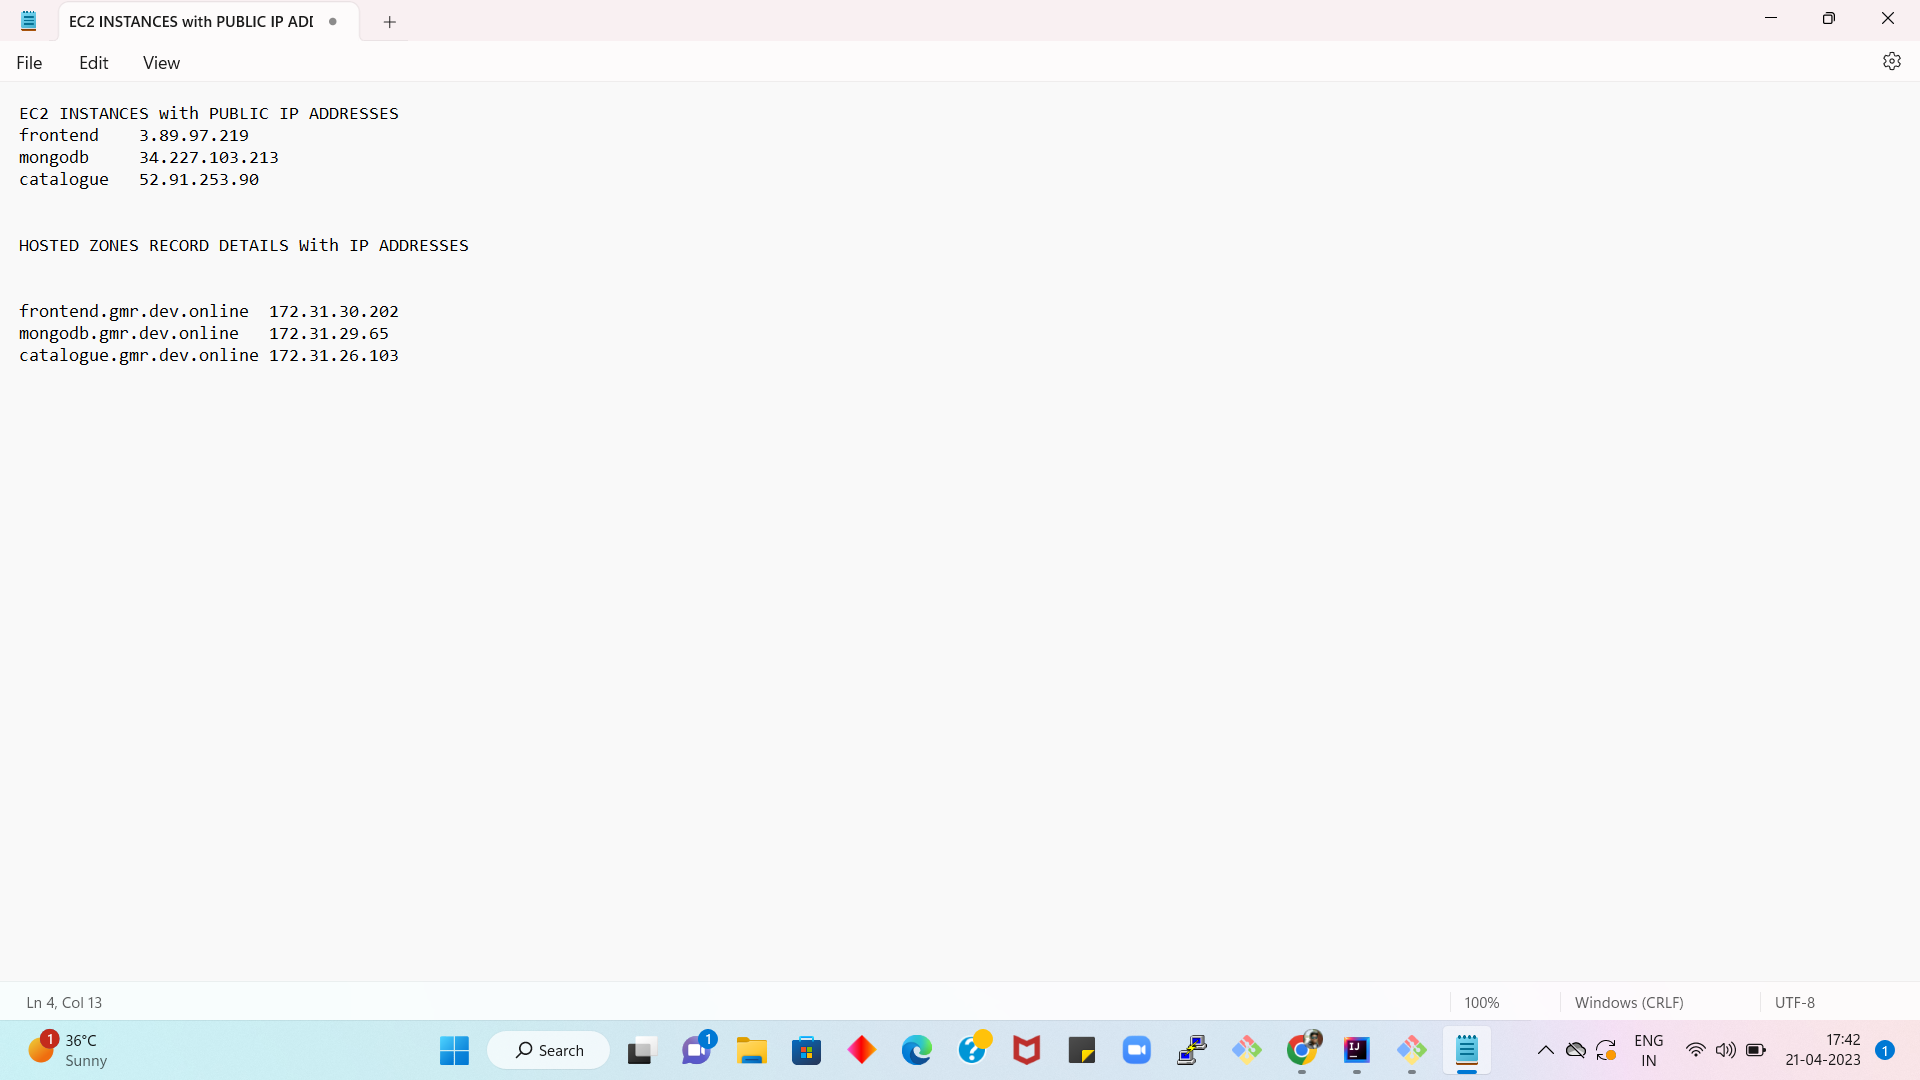Image resolution: width=1920 pixels, height=1080 pixels.
Task: Expand hidden icons in the system tray
Action: coord(1546,1051)
